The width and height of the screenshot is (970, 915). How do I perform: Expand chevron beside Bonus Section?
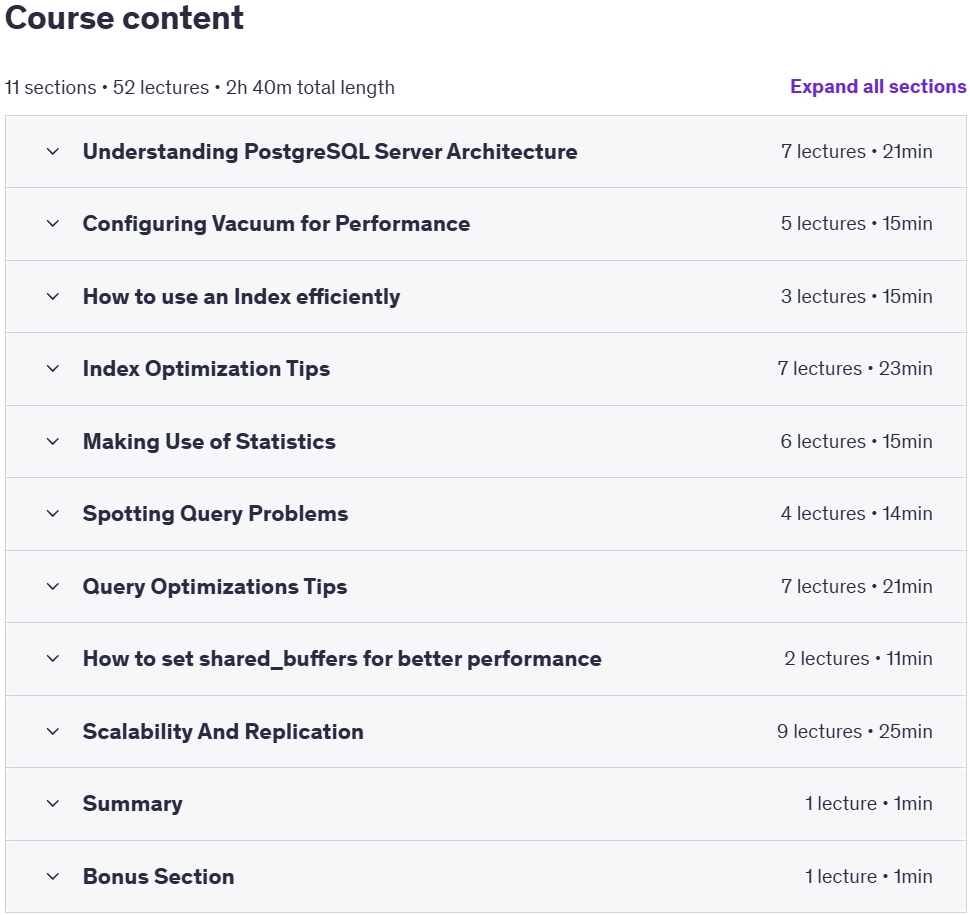coord(53,877)
